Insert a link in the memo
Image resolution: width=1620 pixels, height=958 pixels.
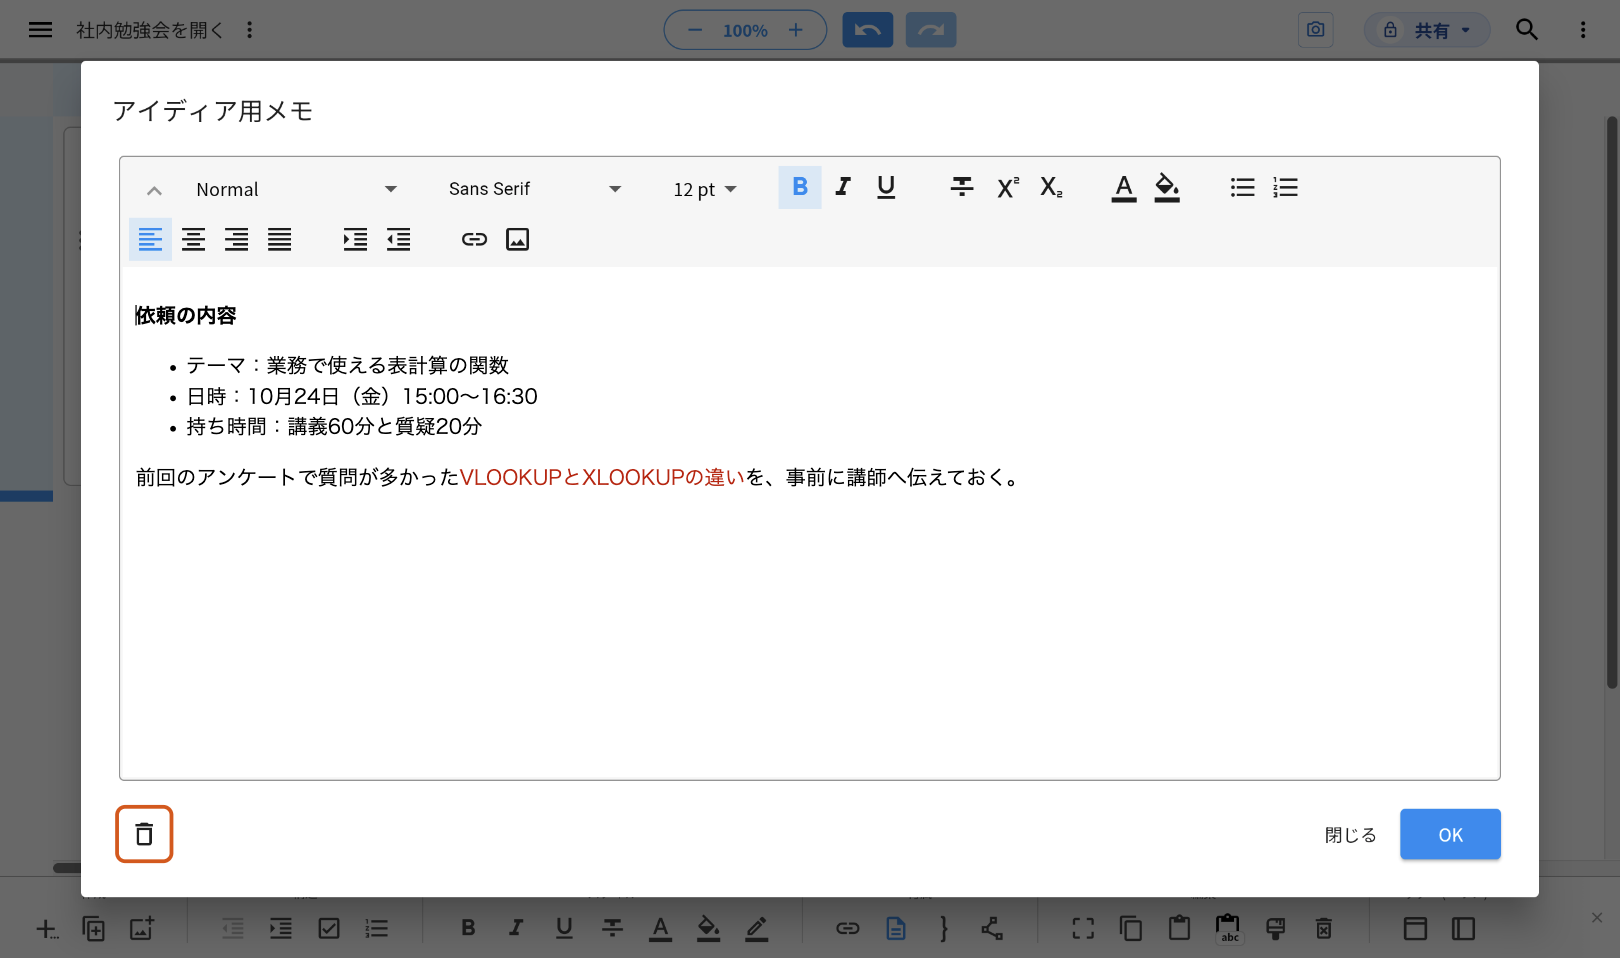[x=474, y=239]
